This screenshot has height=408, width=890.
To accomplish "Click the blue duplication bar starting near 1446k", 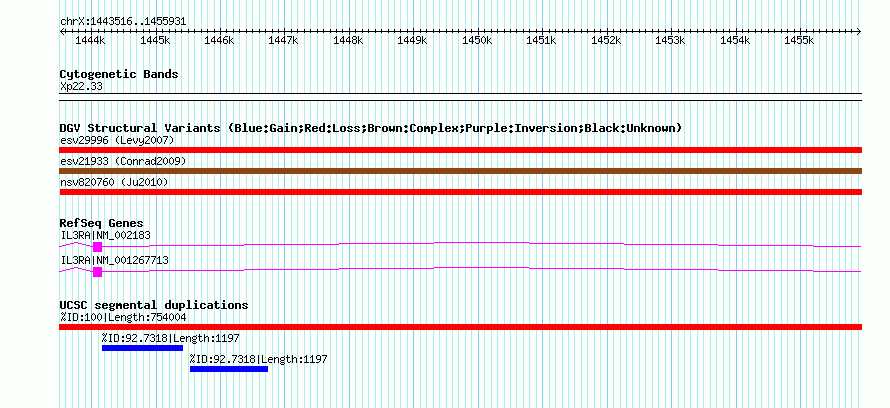I will coord(229,369).
